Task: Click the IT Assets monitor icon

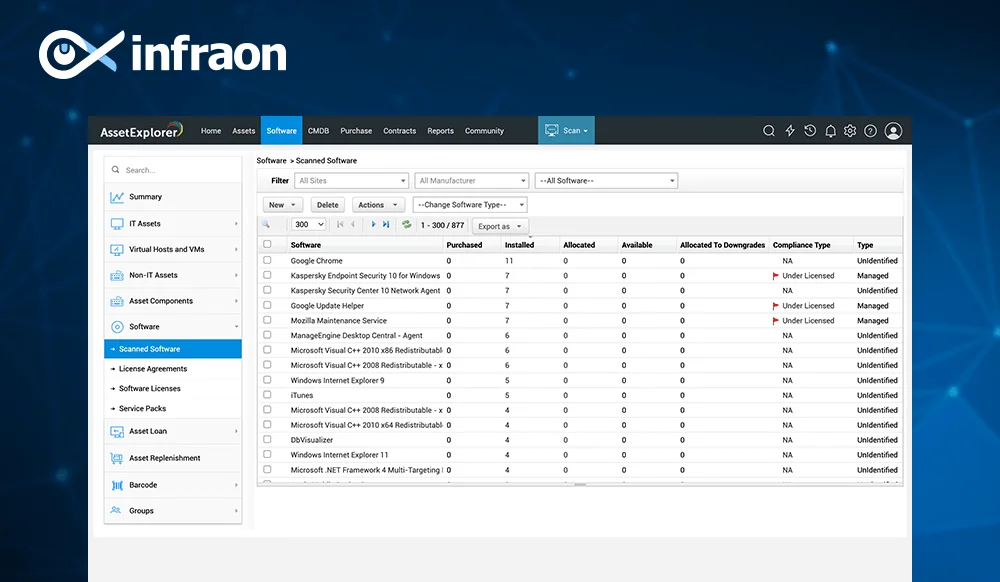Action: pos(117,224)
